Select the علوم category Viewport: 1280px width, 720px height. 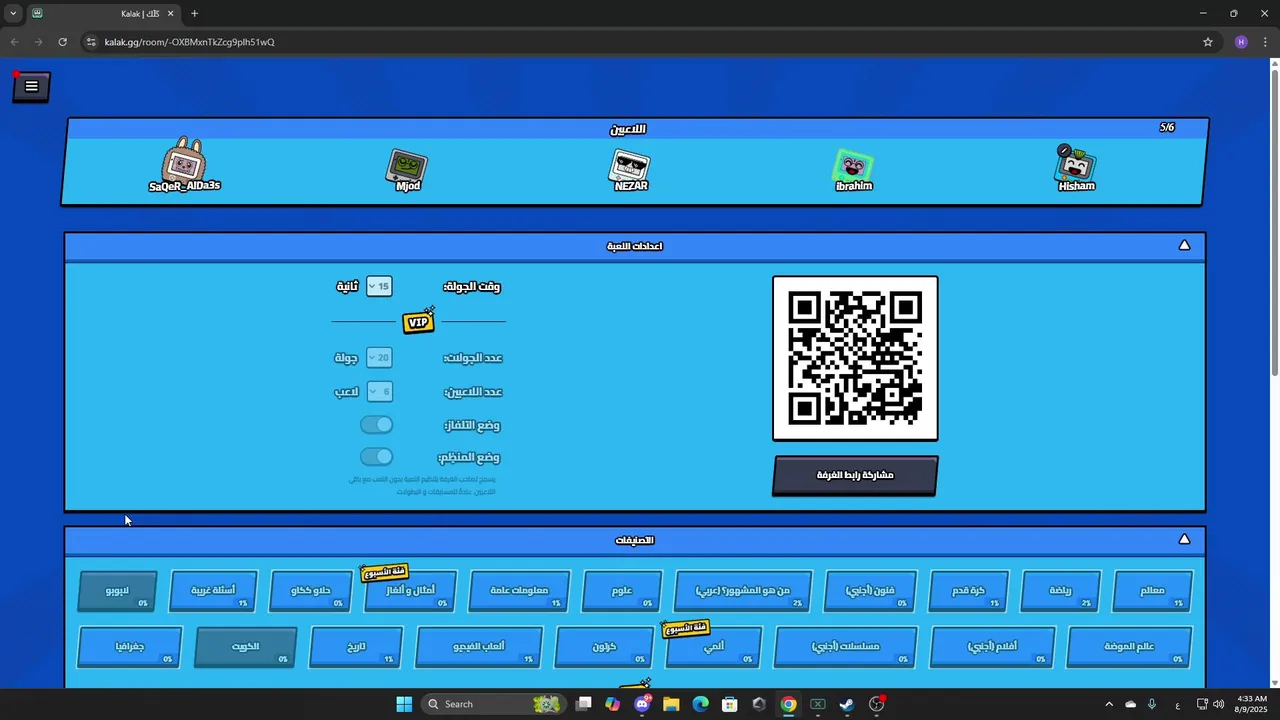click(622, 591)
